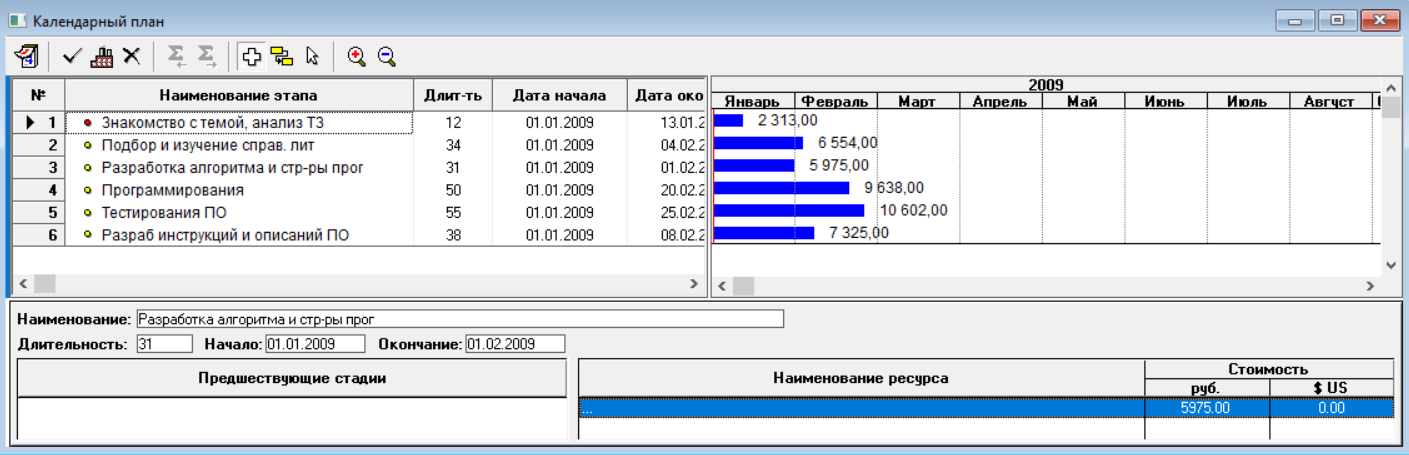The width and height of the screenshot is (1409, 455).
Task: Click Предшествующие стадии header
Action: pyautogui.click(x=292, y=378)
